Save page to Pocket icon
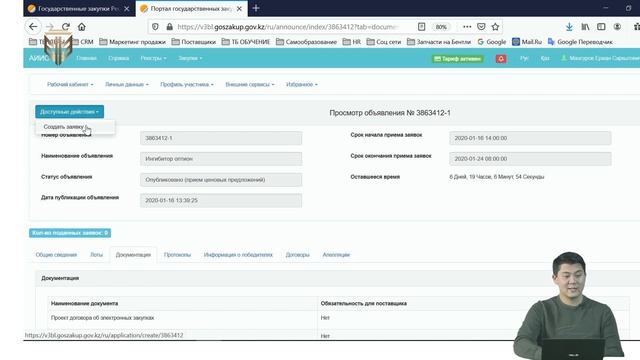This screenshot has width=640, height=360. tap(481, 27)
